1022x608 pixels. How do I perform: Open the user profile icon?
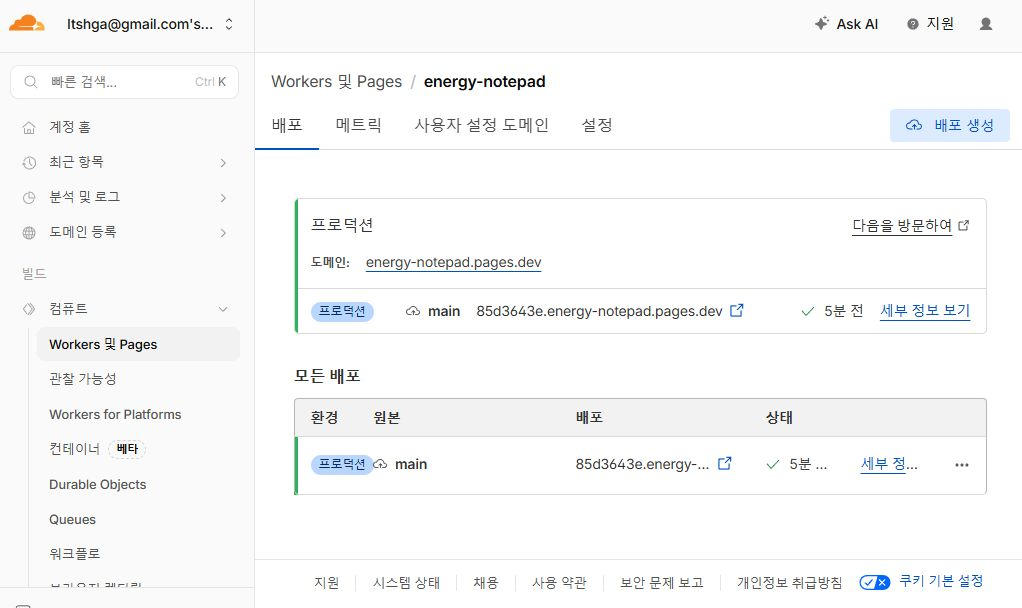point(986,24)
